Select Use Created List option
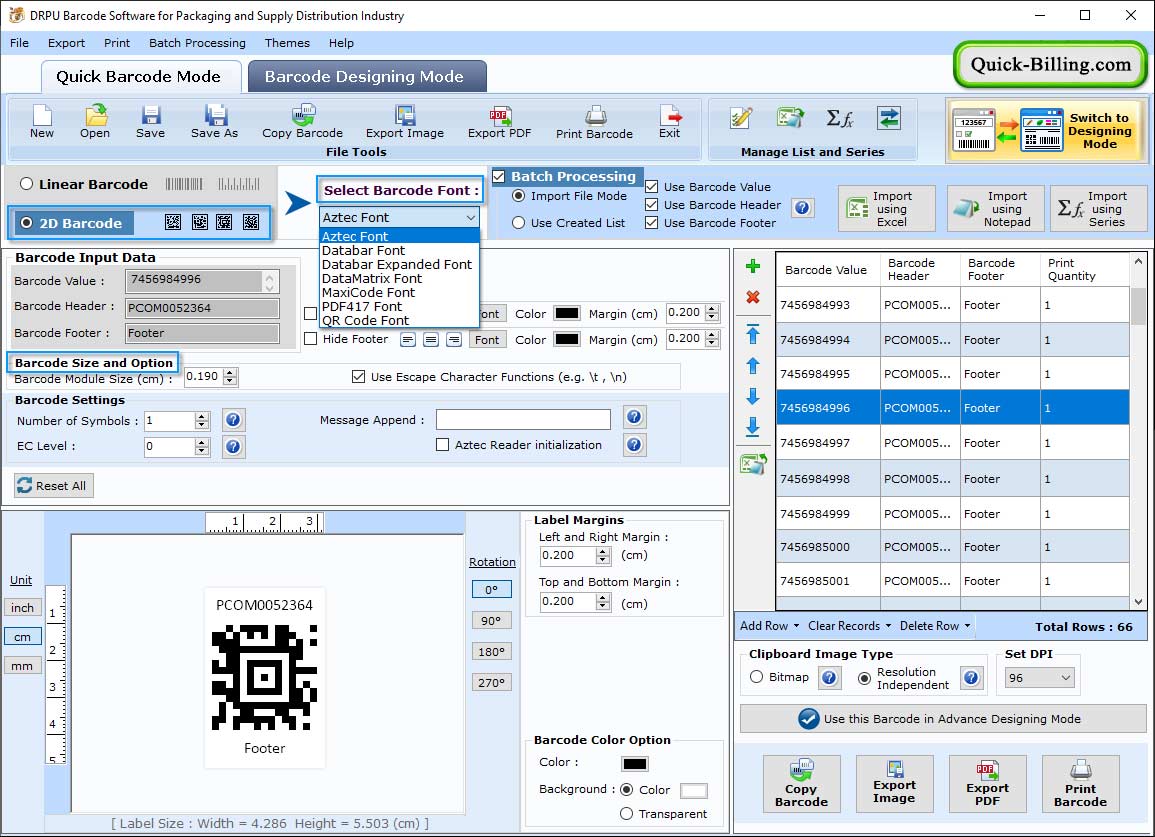The width and height of the screenshot is (1155, 837). (519, 223)
